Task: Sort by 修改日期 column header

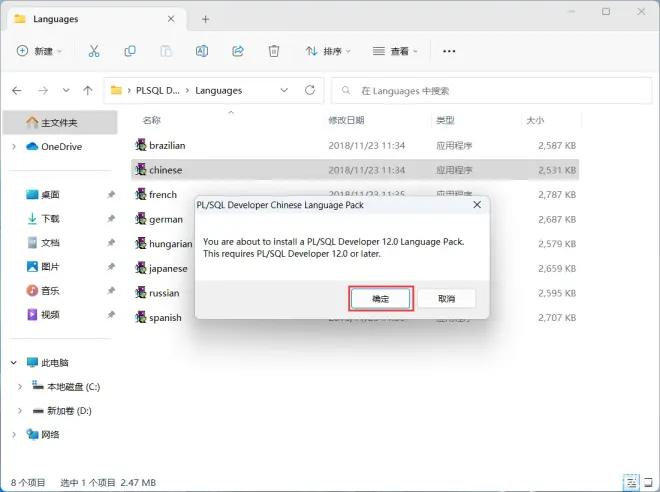Action: pyautogui.click(x=346, y=120)
